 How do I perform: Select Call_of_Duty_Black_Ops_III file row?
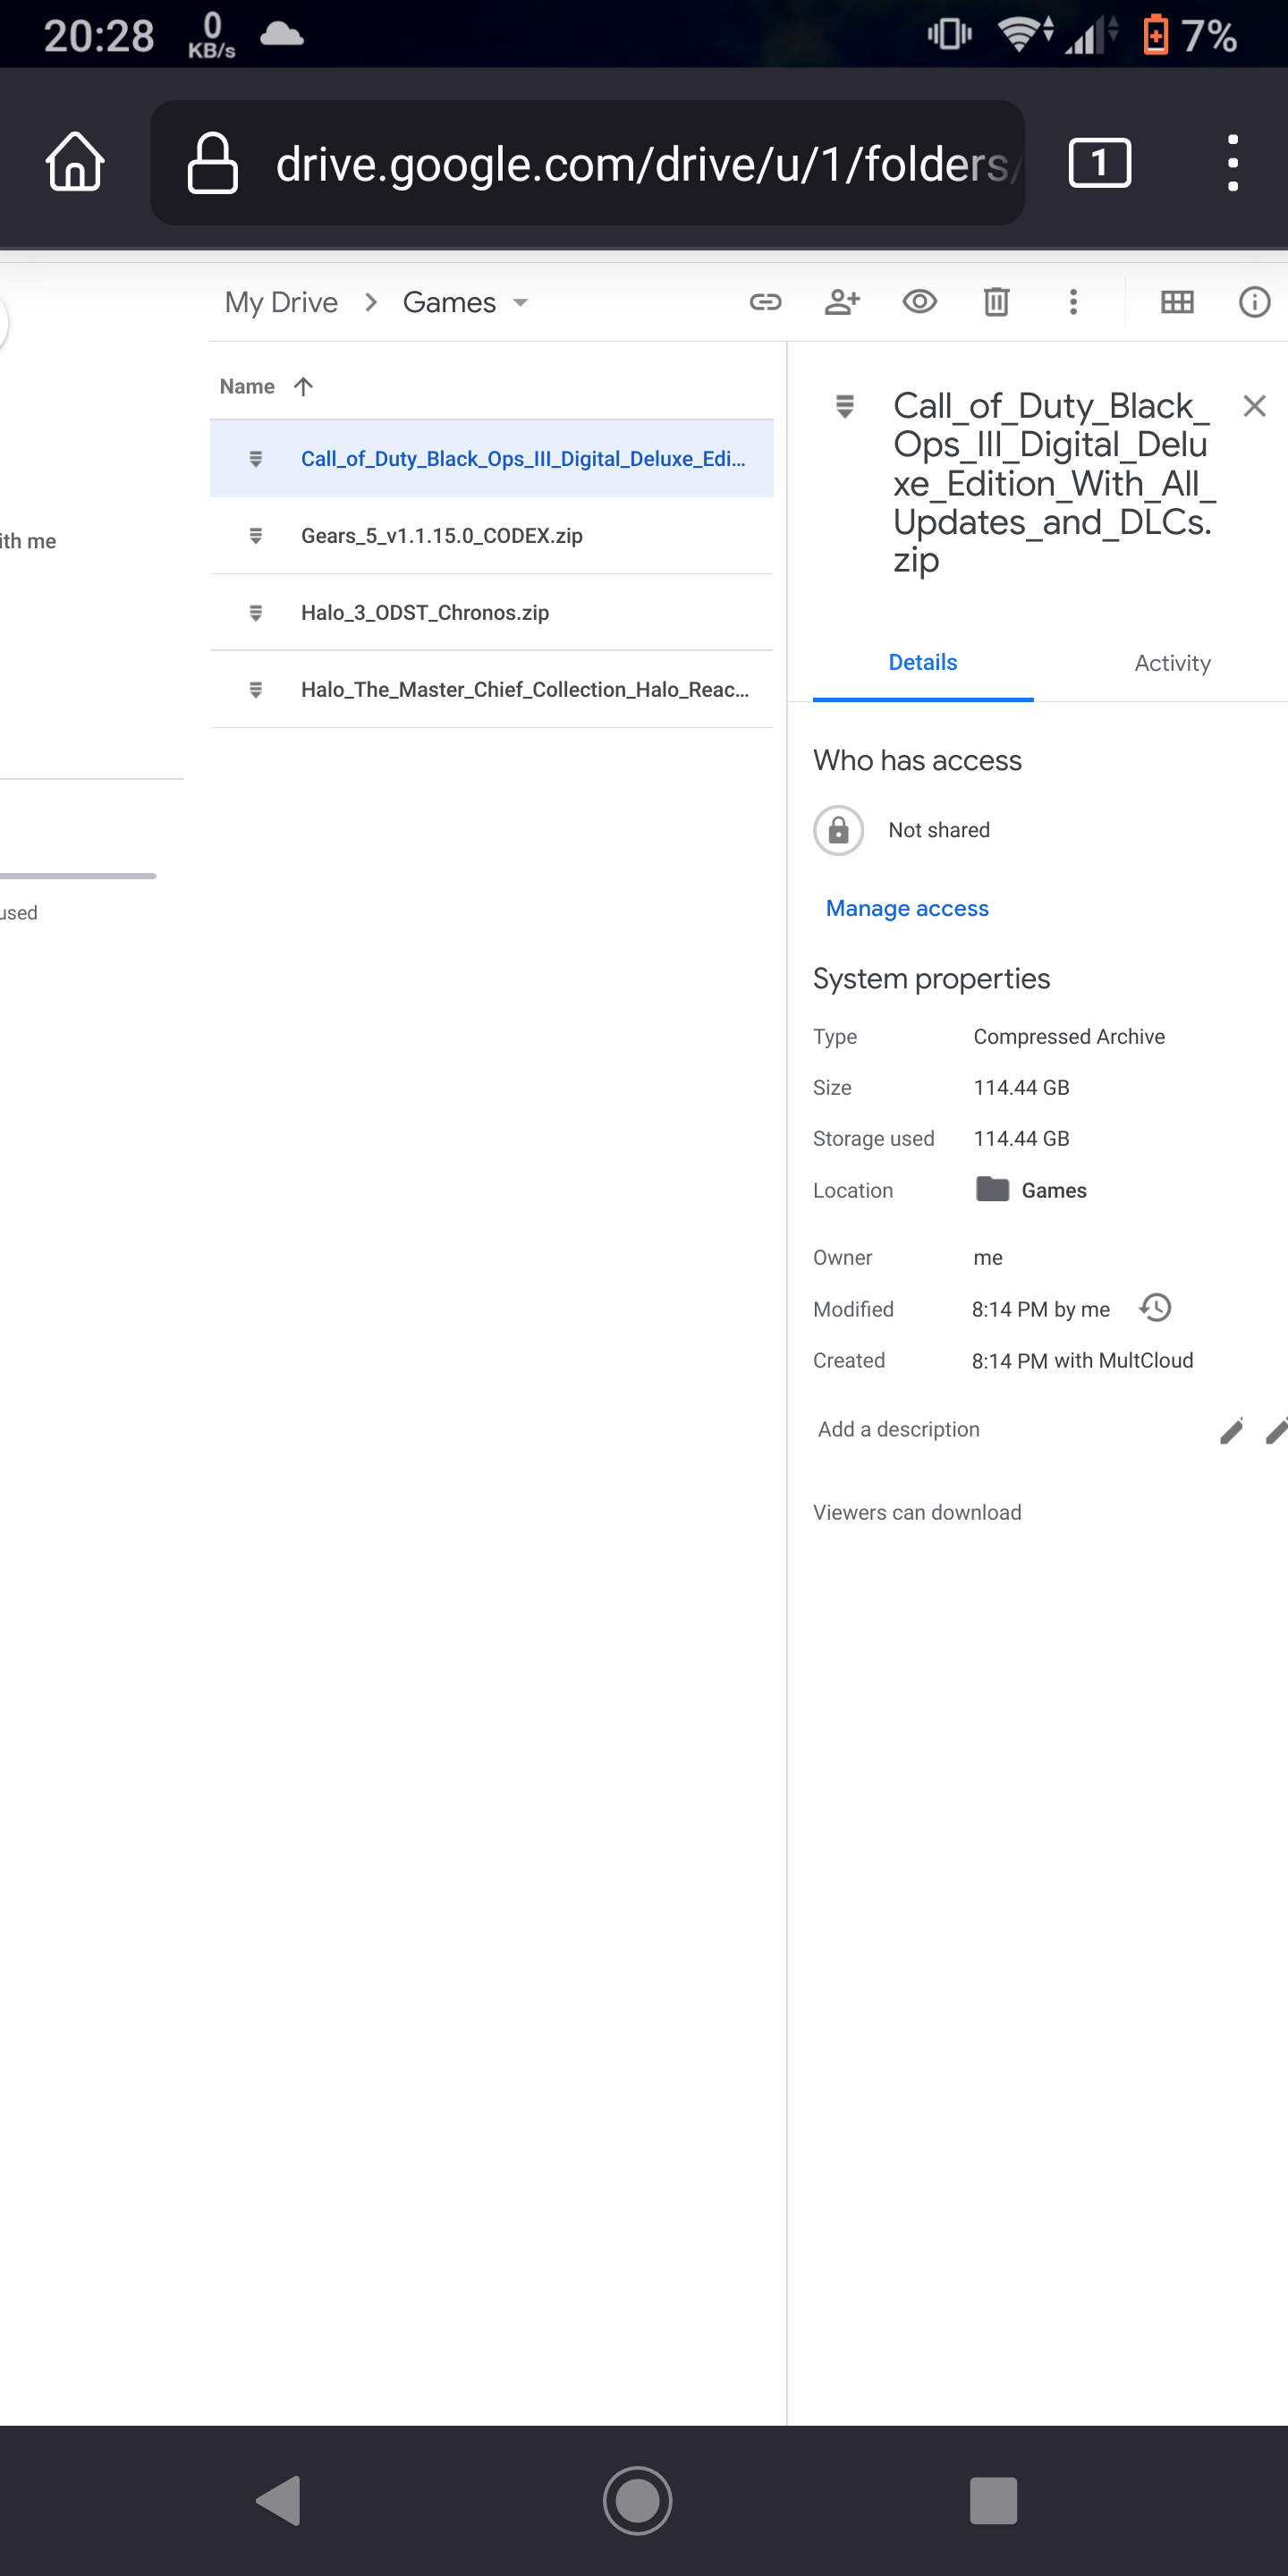pyautogui.click(x=491, y=458)
